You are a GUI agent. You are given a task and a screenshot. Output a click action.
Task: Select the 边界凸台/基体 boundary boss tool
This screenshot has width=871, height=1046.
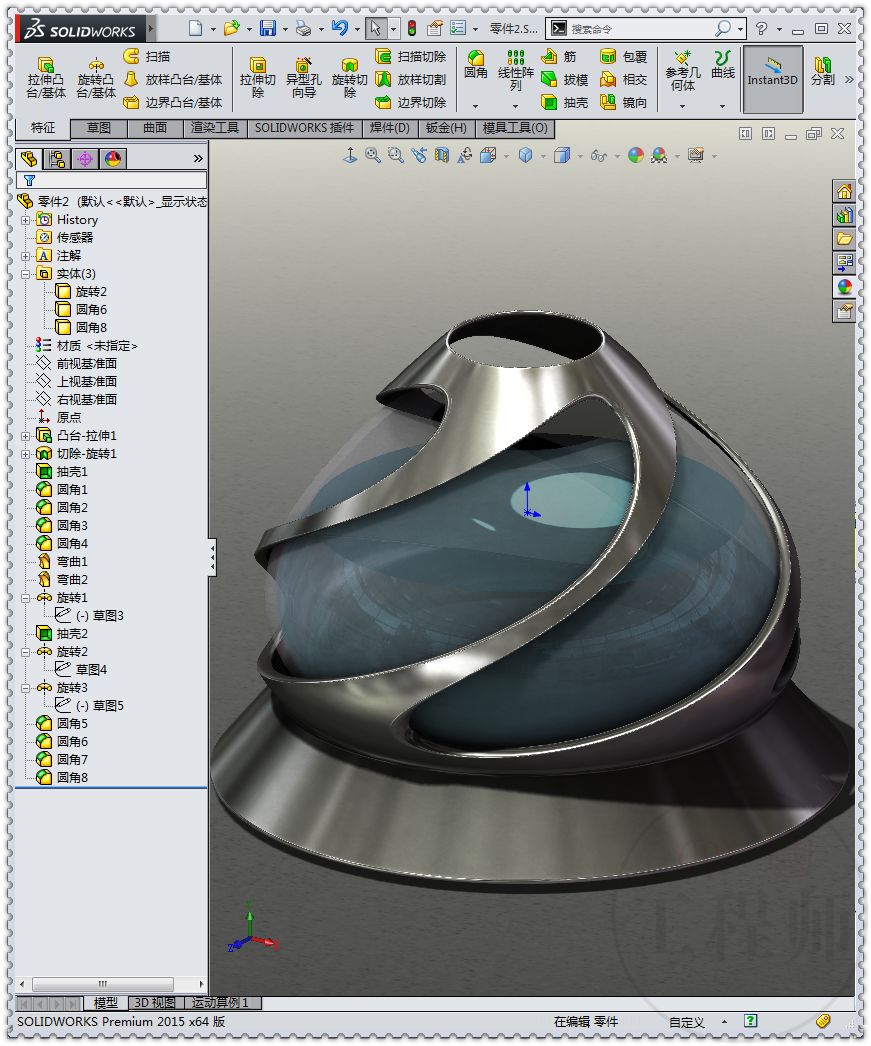pyautogui.click(x=173, y=102)
